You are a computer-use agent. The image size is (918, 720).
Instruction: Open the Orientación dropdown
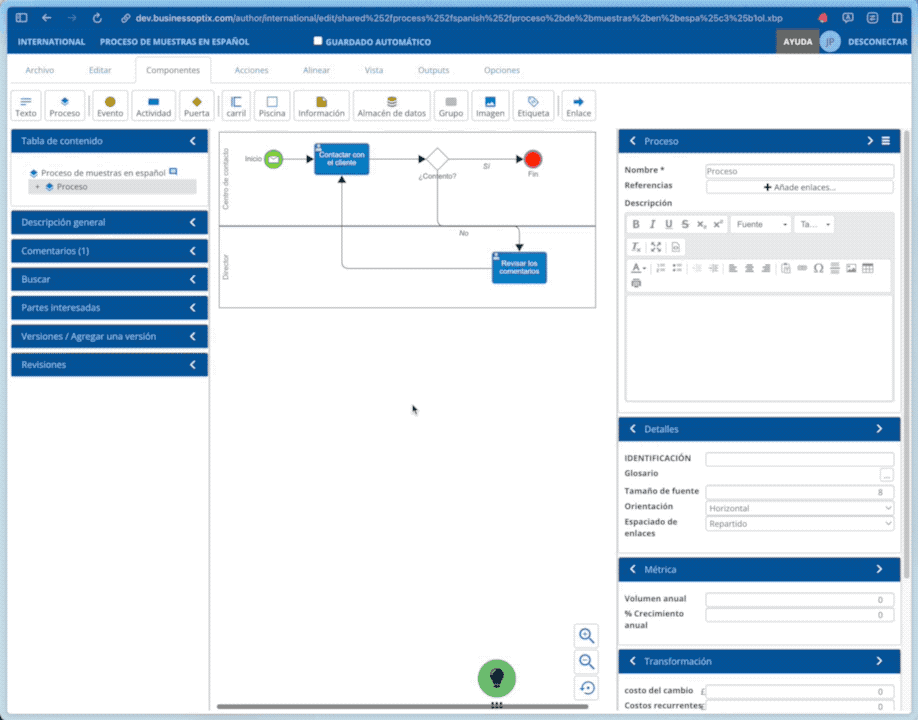[799, 508]
